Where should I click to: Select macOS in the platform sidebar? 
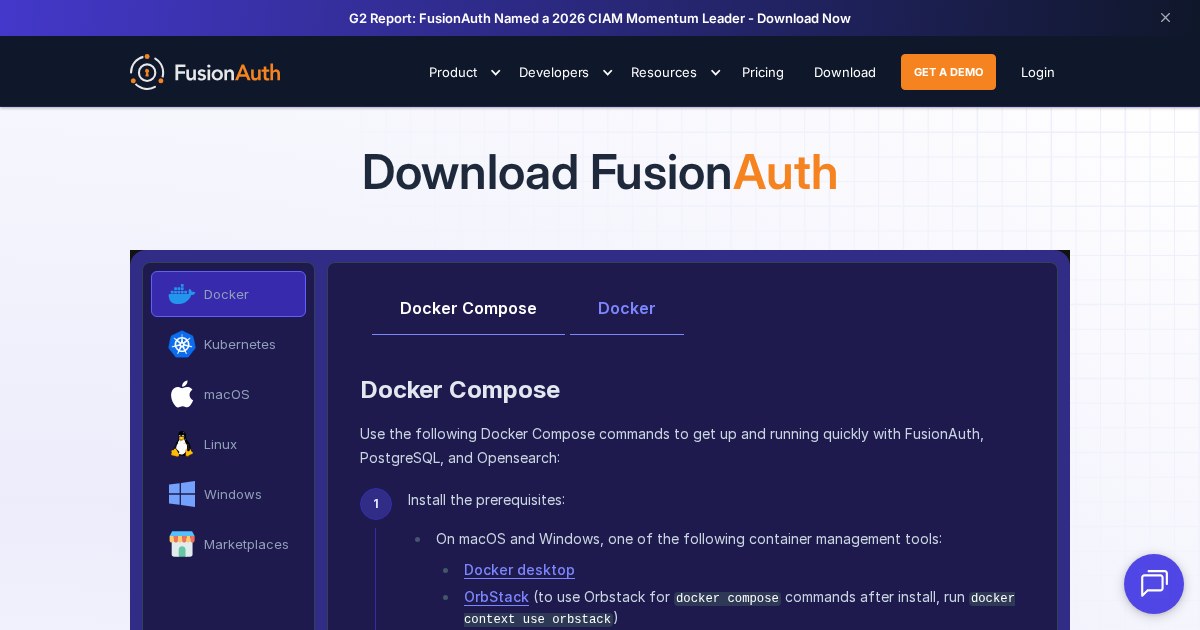click(228, 394)
